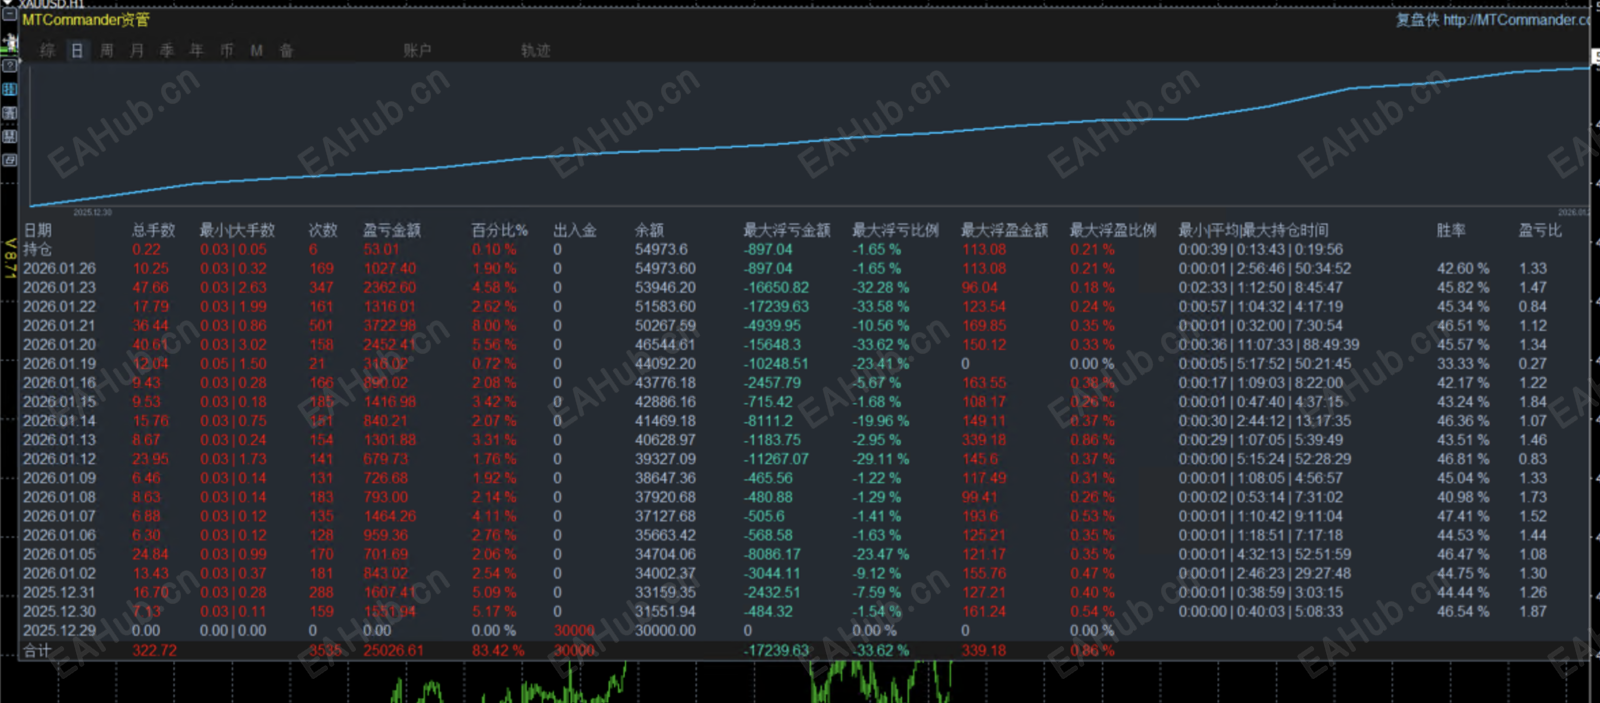Click the 总手数 column header
1600x703 pixels.
coord(153,230)
